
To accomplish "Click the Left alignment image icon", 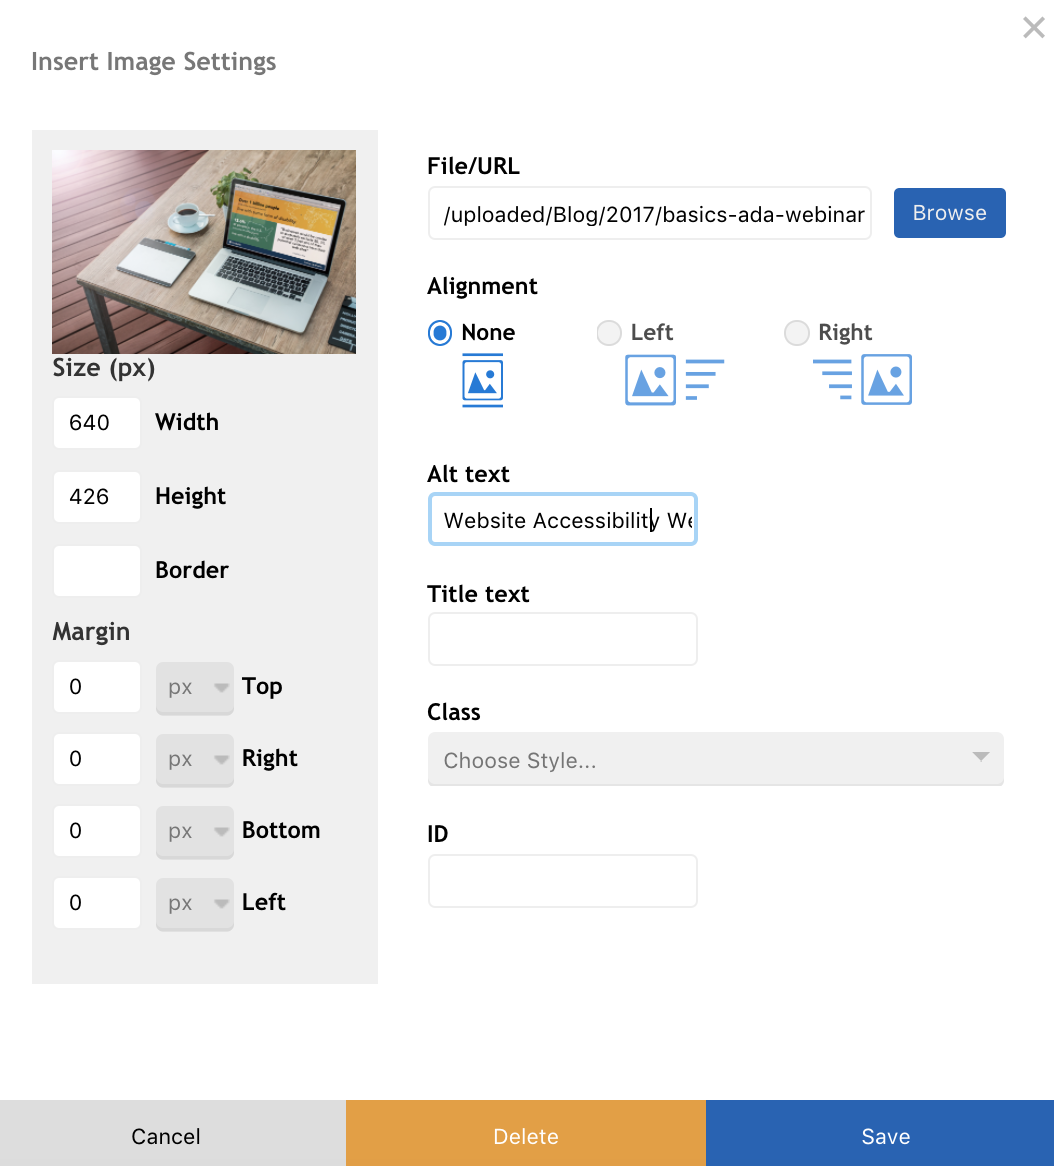I will (x=650, y=380).
